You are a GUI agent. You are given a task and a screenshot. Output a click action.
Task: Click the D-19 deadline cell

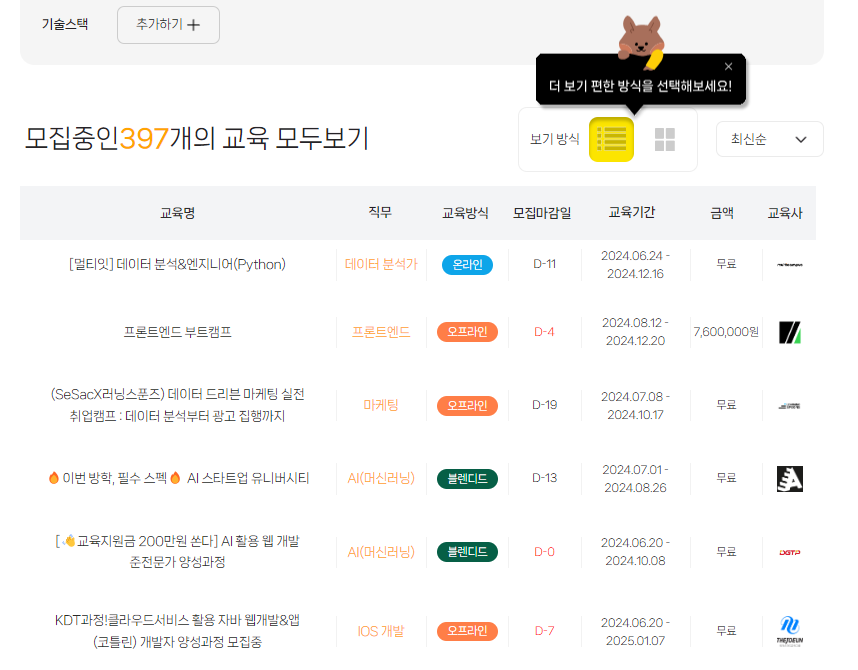[x=544, y=405]
